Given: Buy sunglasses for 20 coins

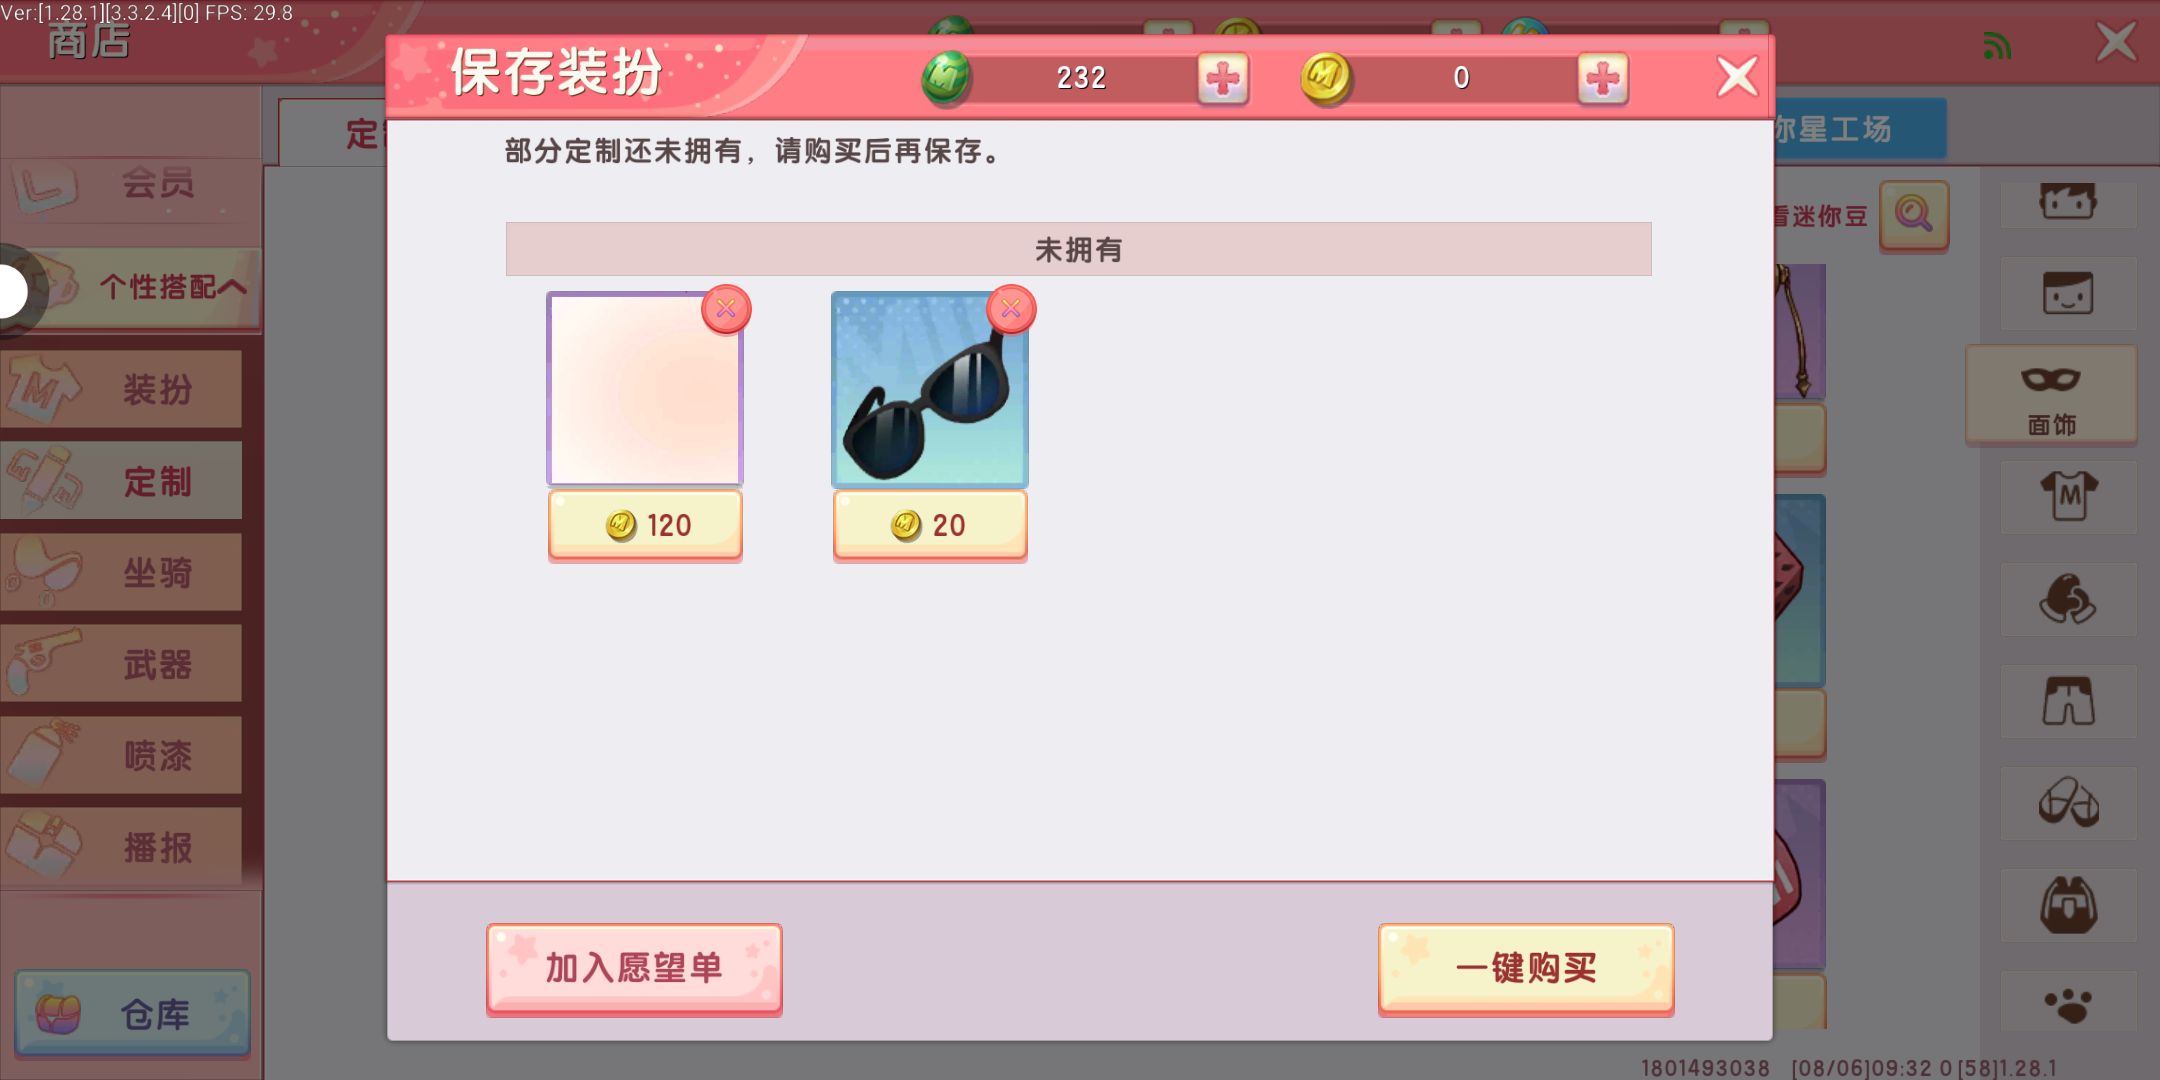Looking at the screenshot, I should tap(930, 525).
